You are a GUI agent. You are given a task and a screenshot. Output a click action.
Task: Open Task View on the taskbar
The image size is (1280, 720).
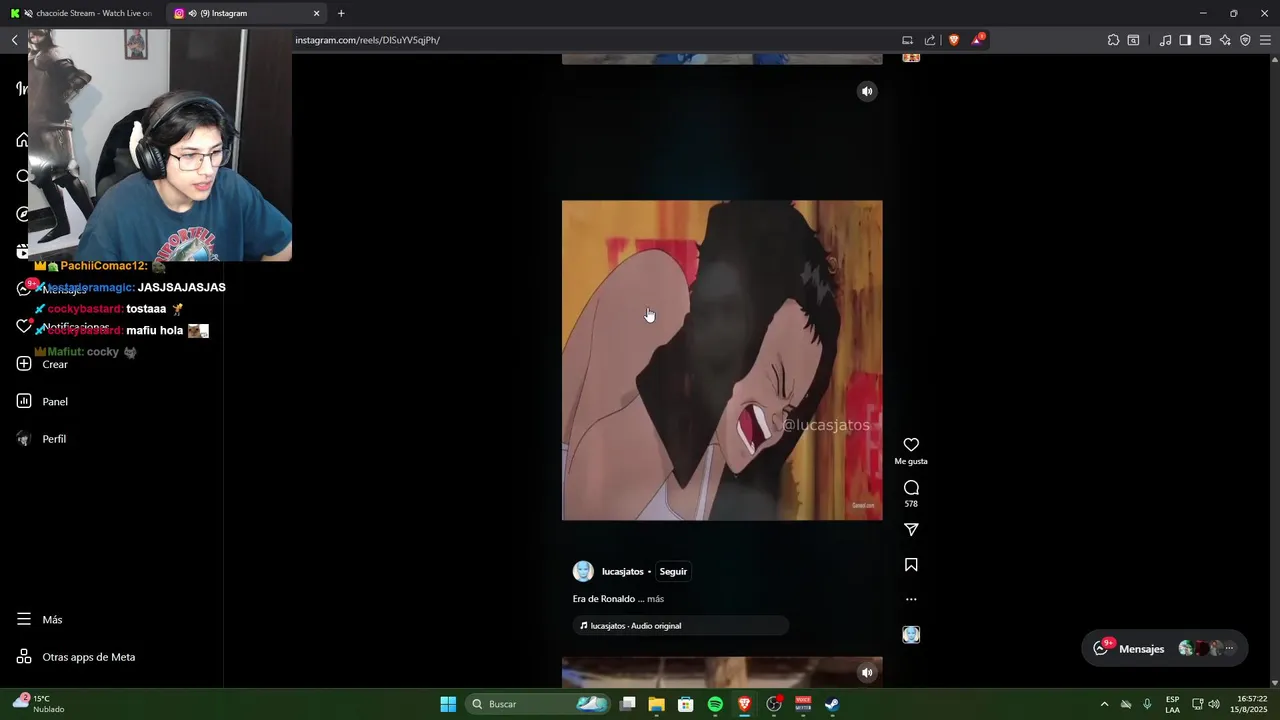[x=628, y=704]
